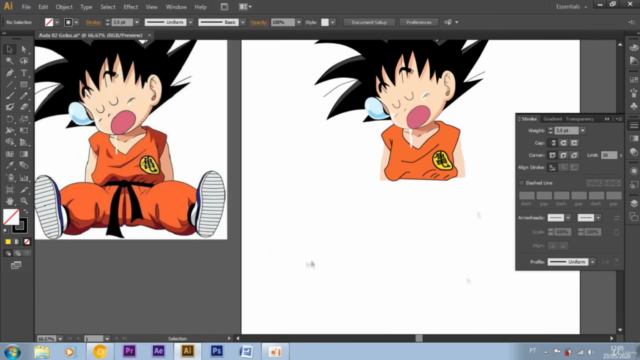
Task: Open second Arrowheads dropdown
Action: click(598, 218)
